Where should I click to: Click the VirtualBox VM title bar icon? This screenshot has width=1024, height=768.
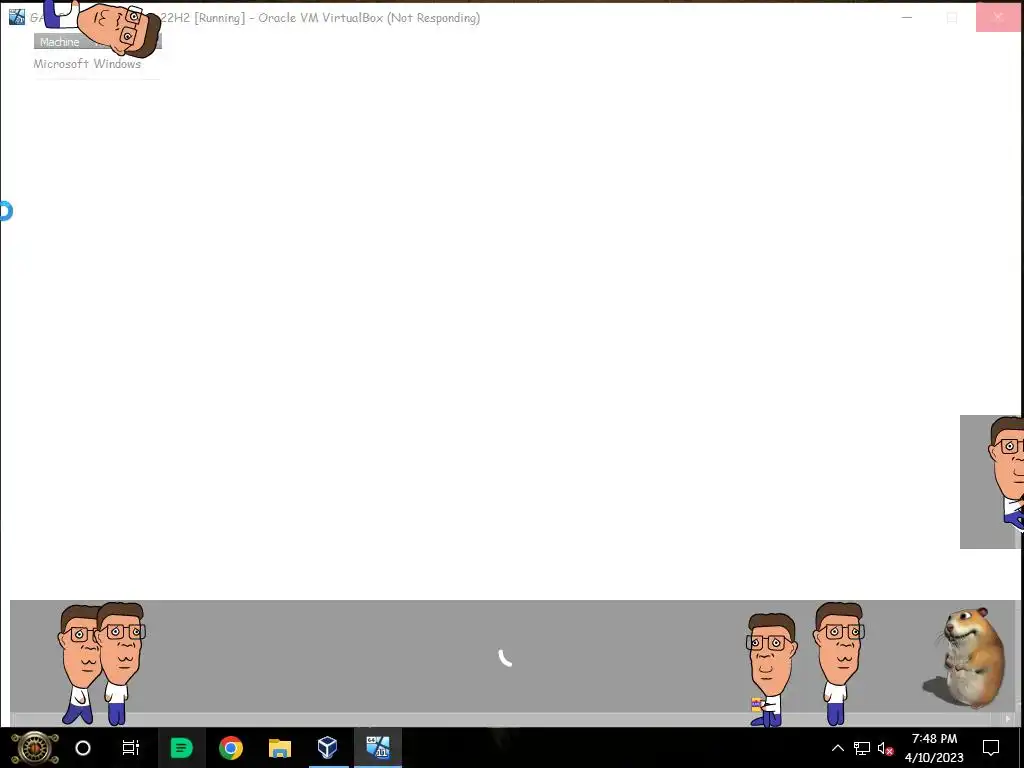pyautogui.click(x=16, y=18)
